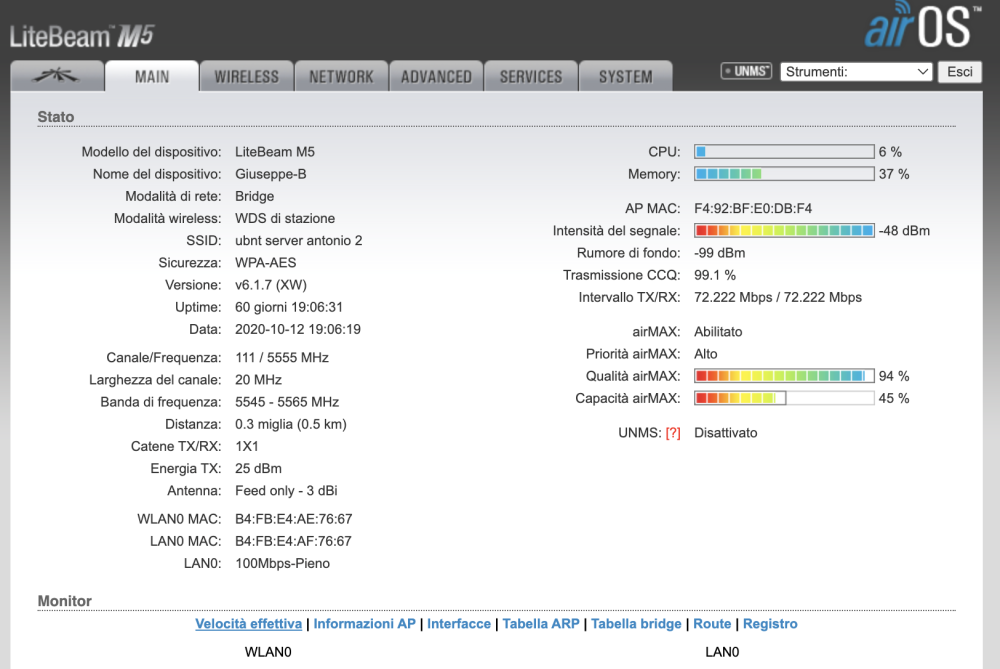1000x669 pixels.
Task: Click the airOS logo
Action: (x=917, y=28)
